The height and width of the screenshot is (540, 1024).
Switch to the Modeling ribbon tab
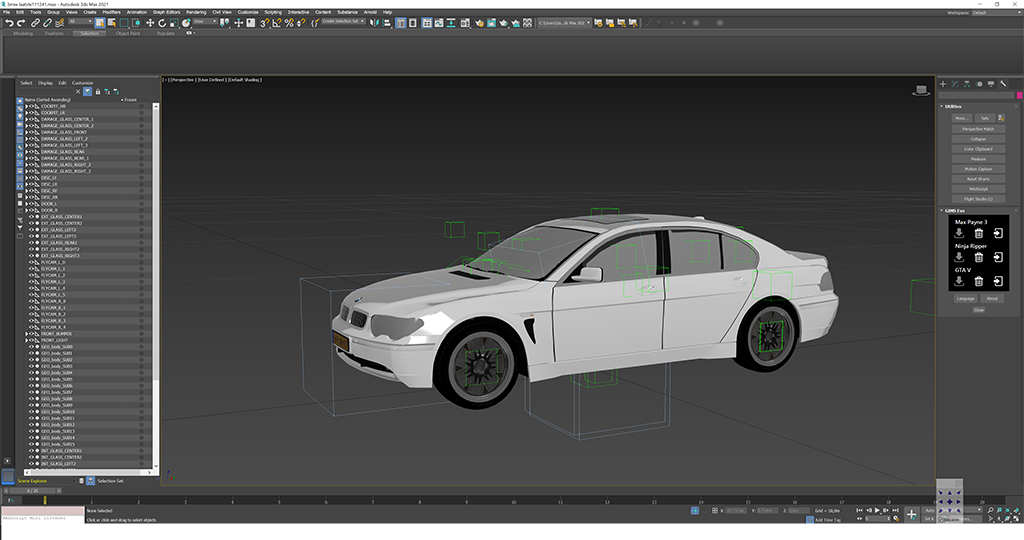[23, 33]
